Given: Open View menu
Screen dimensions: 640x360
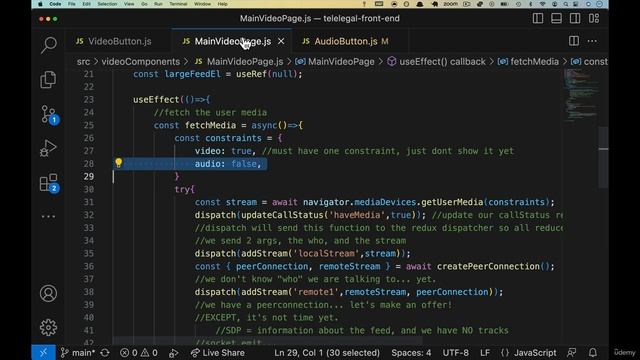Looking at the screenshot, I should coord(129,4).
